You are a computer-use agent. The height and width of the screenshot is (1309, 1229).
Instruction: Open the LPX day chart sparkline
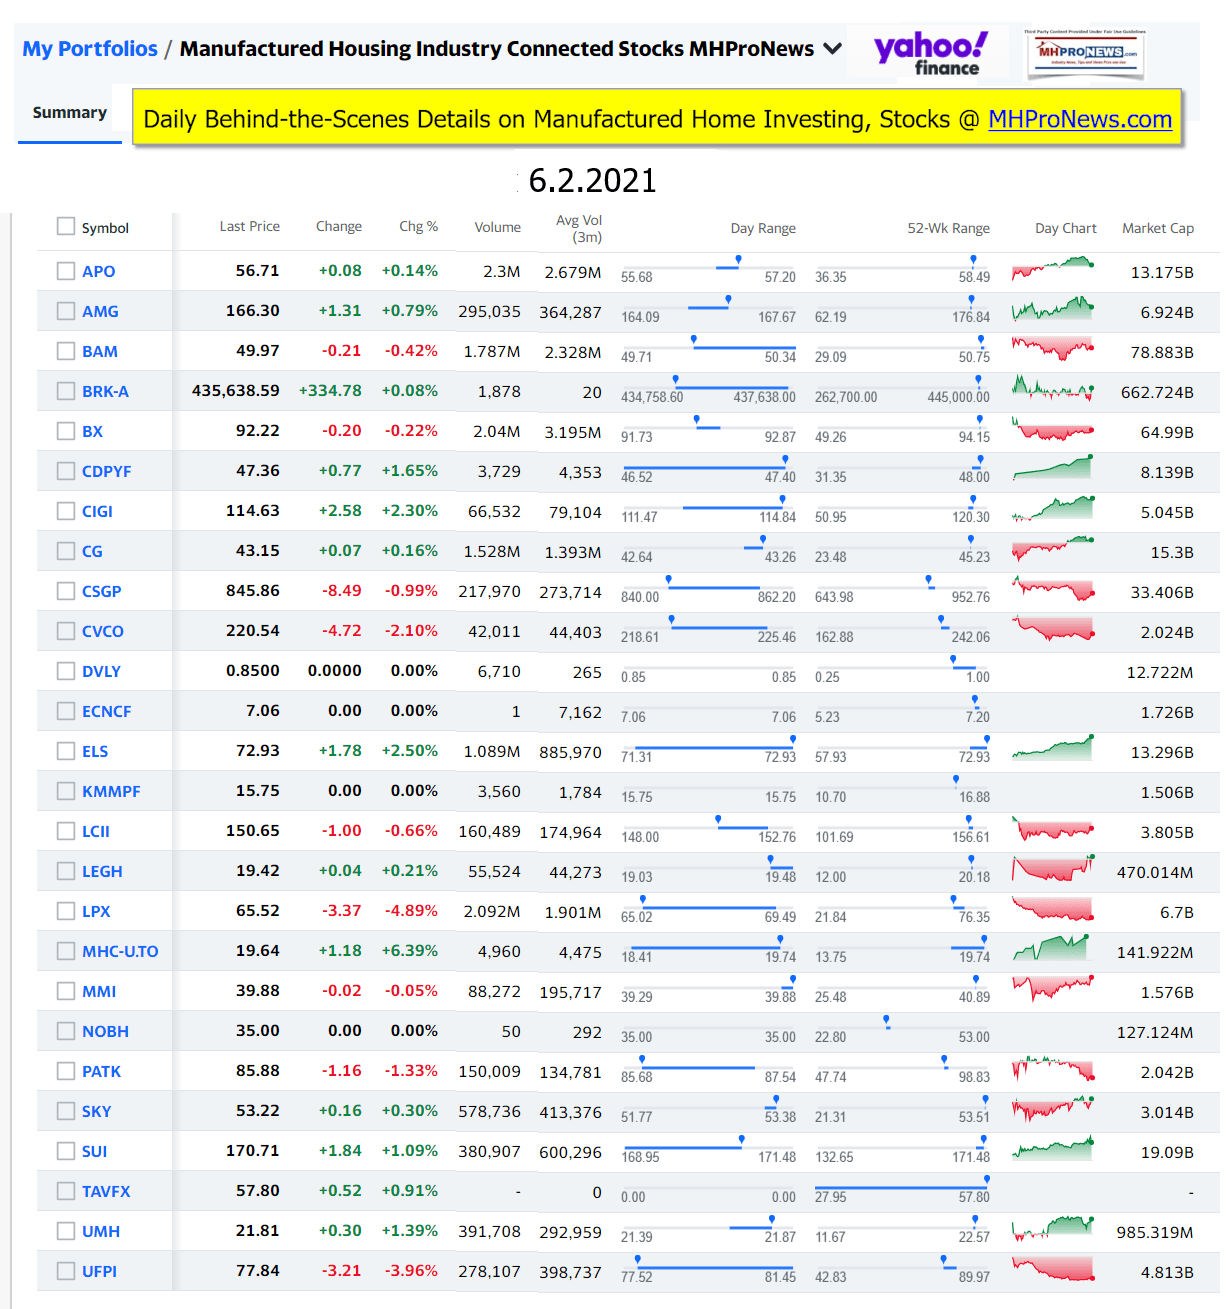(x=1052, y=909)
